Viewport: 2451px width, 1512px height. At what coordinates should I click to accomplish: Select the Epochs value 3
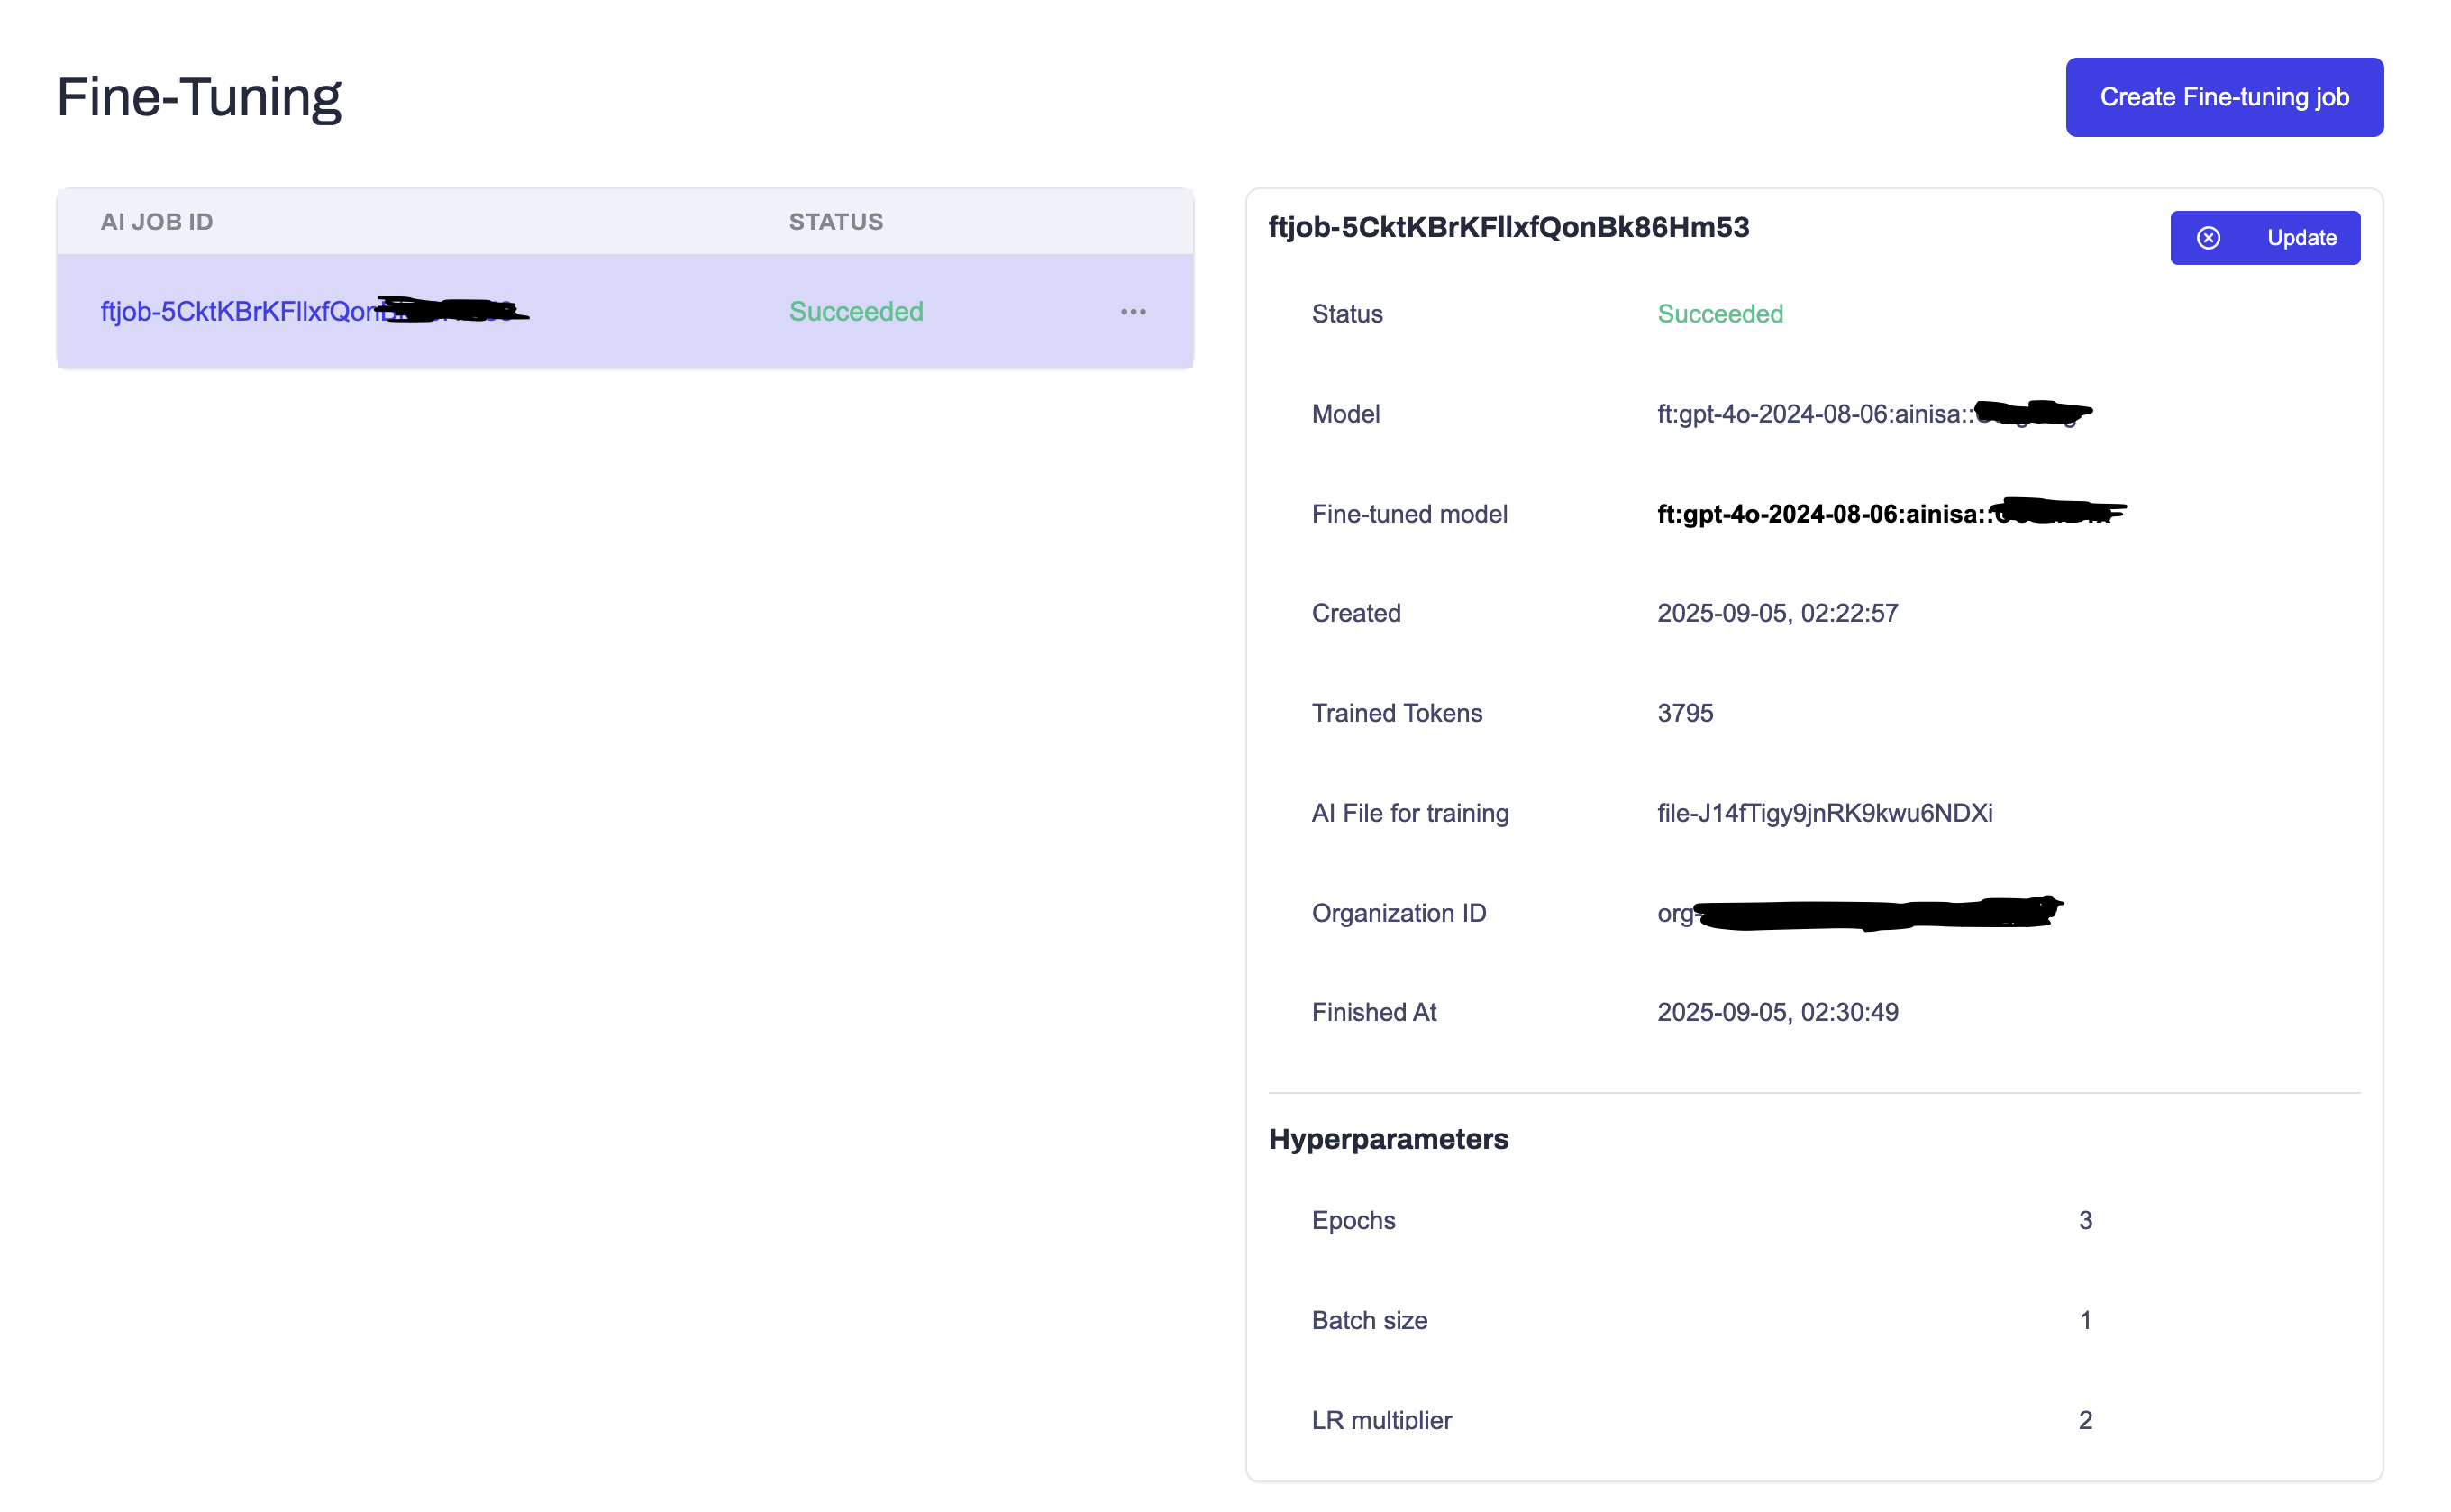[2085, 1219]
